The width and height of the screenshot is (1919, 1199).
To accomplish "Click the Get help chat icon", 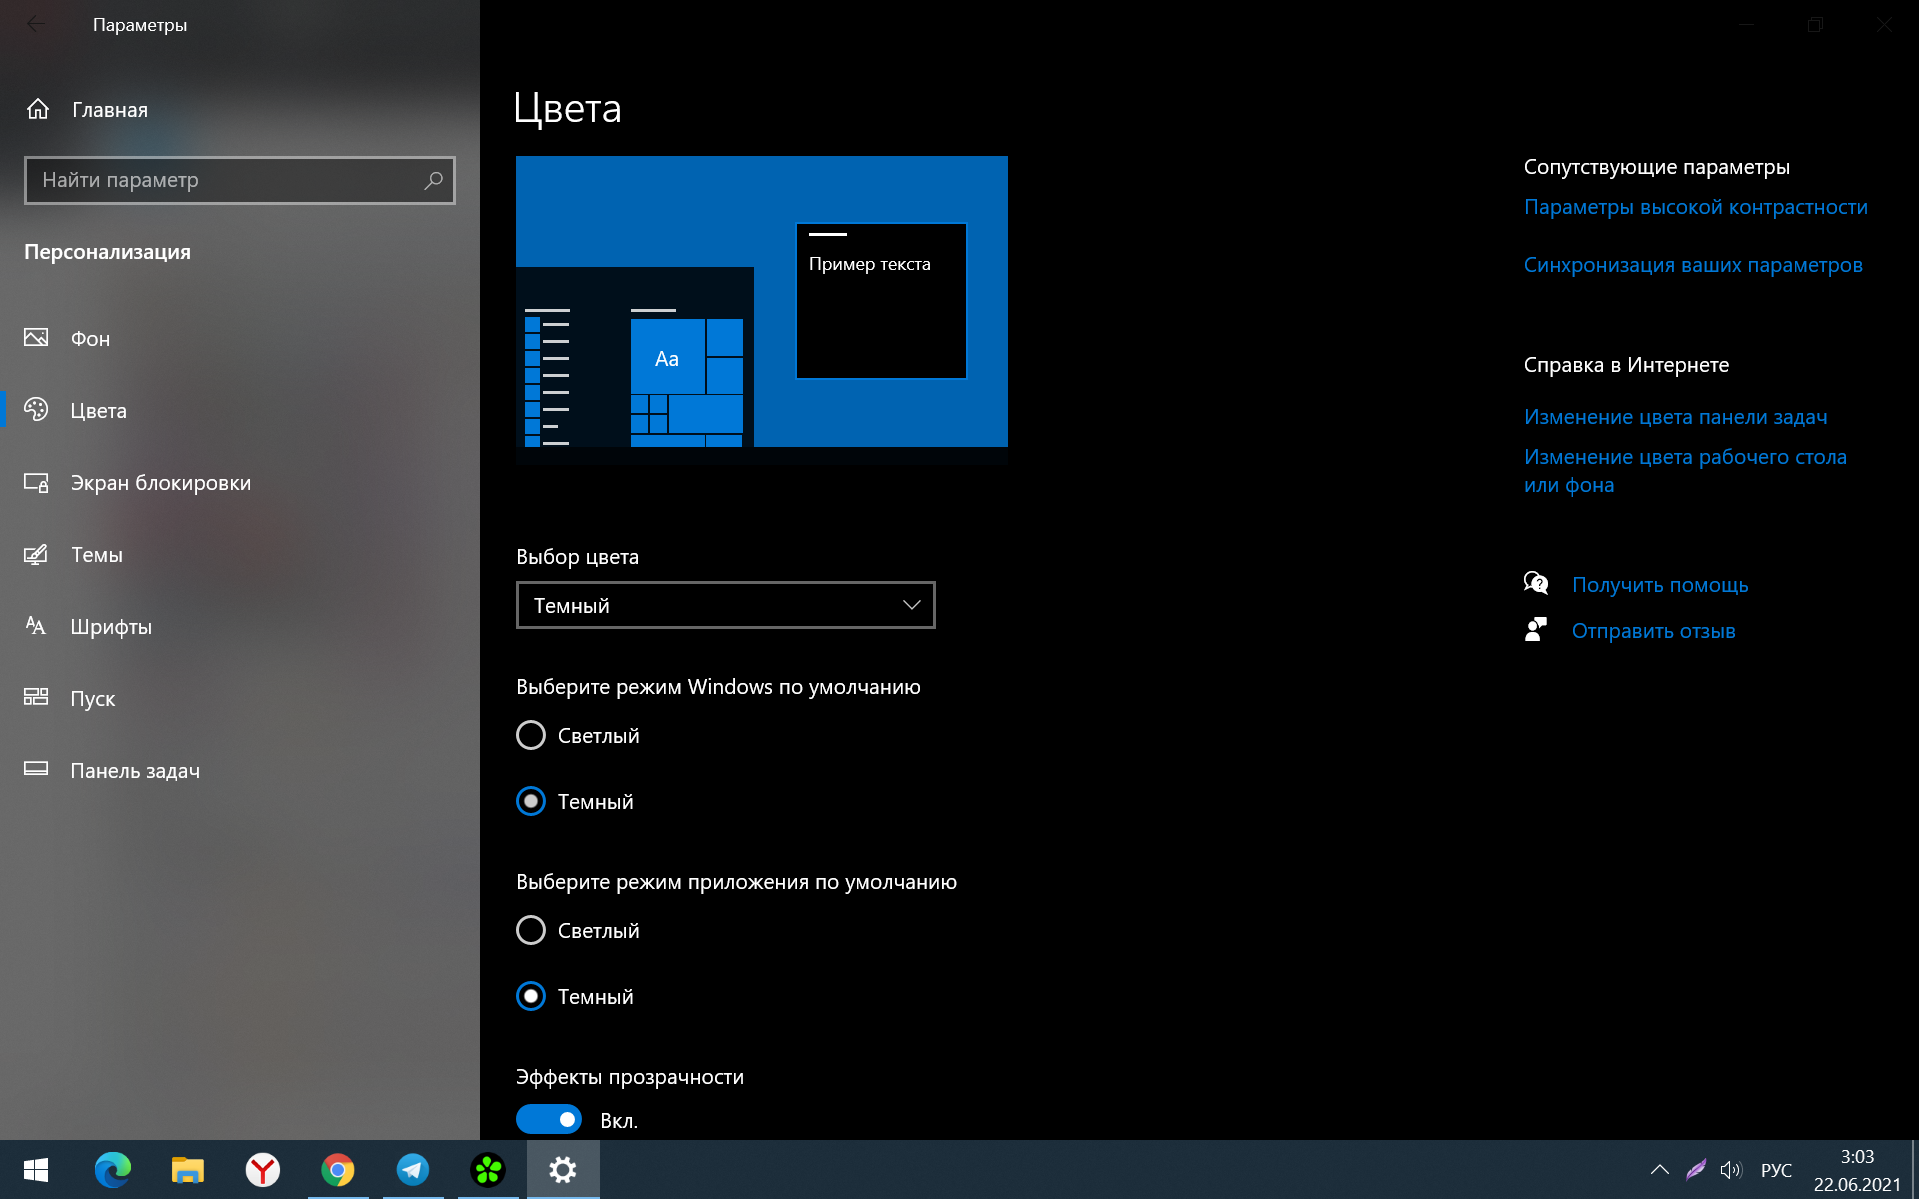I will click(1536, 583).
